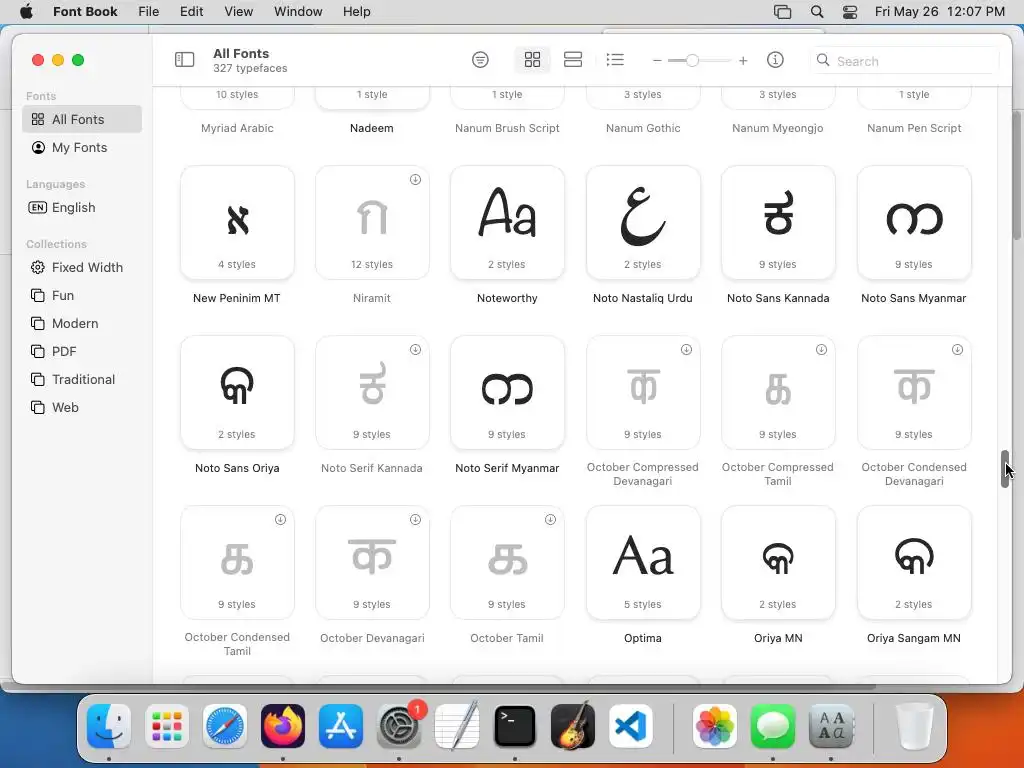Select the English language filter
Image resolution: width=1024 pixels, height=768 pixels.
point(82,207)
